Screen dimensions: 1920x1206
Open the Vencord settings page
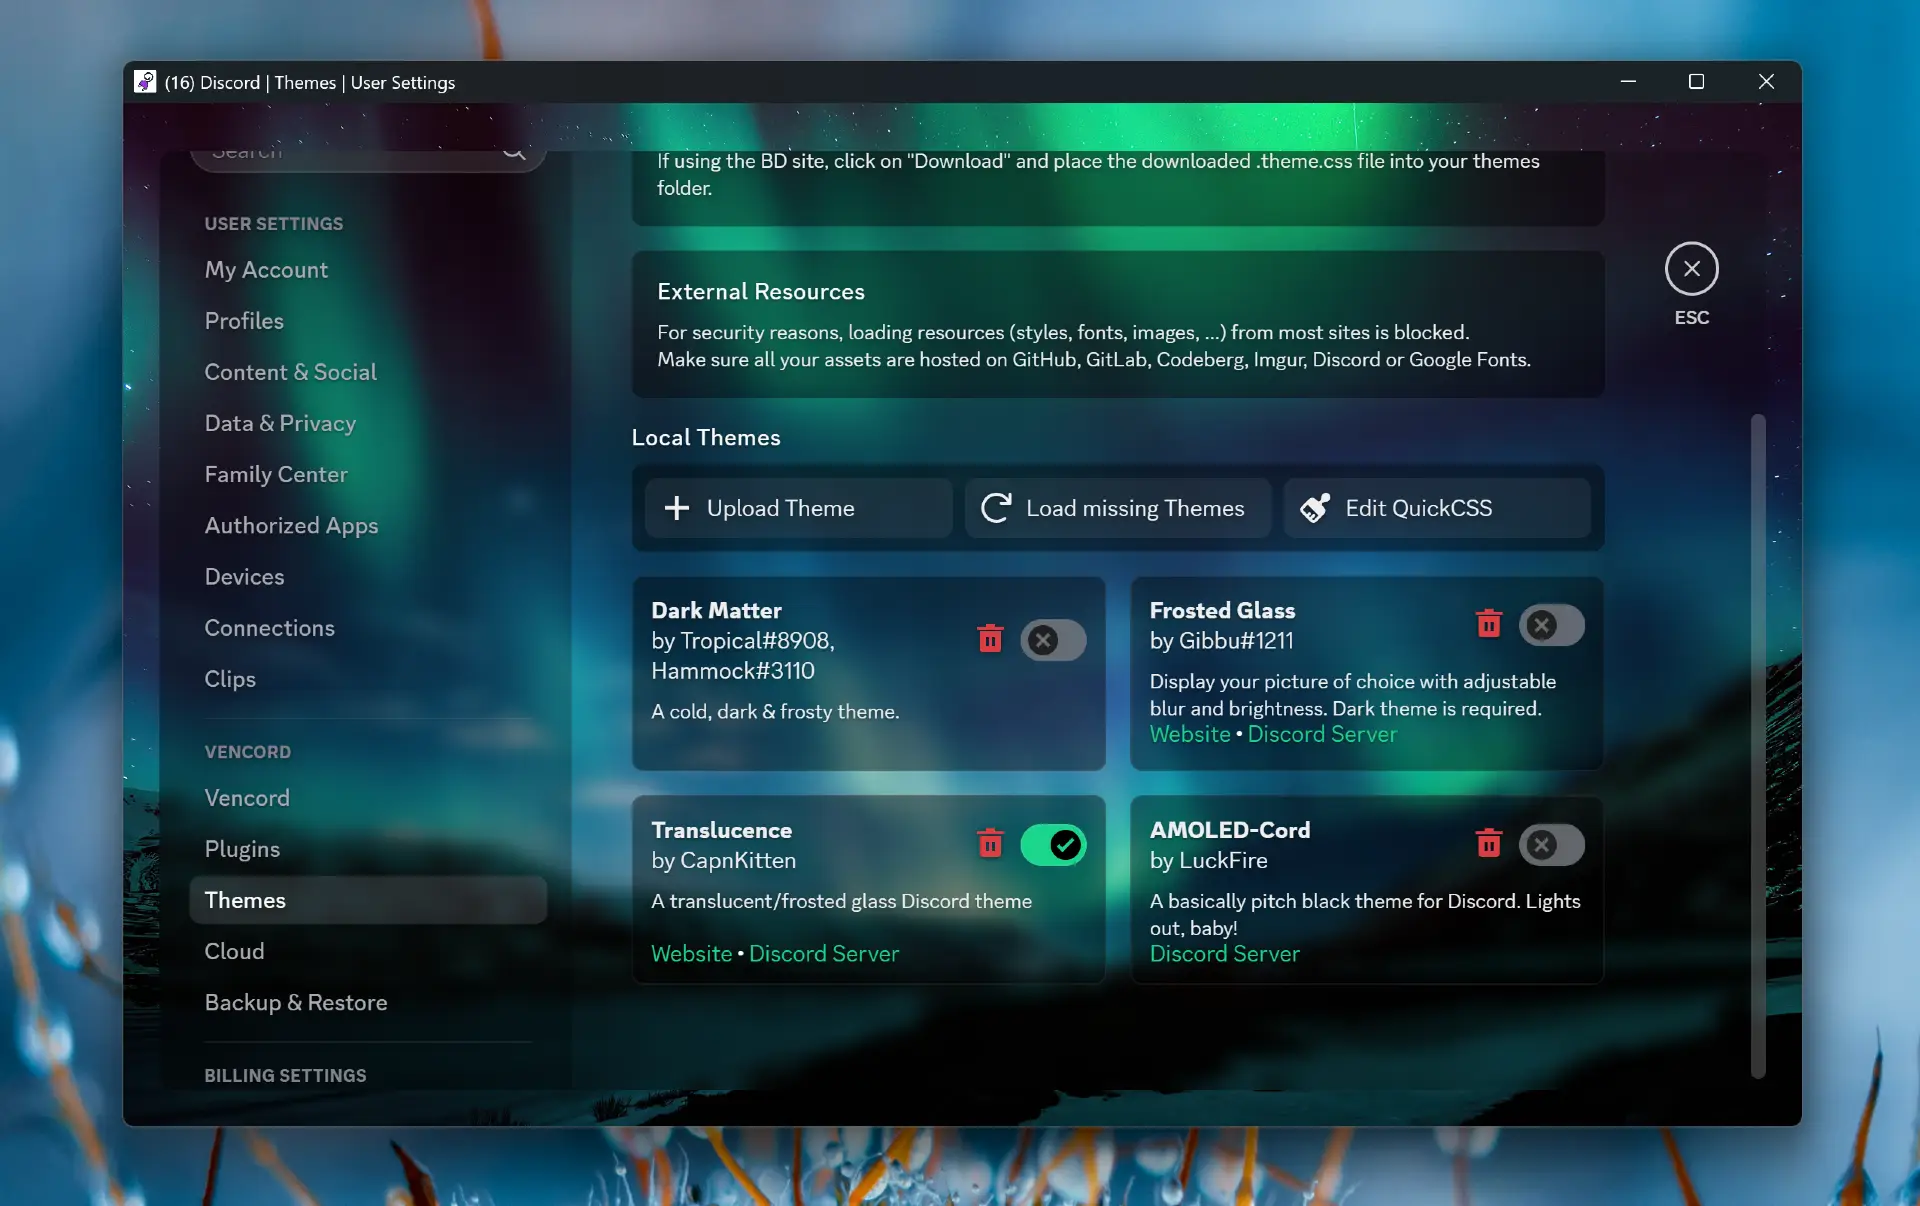coord(367,798)
